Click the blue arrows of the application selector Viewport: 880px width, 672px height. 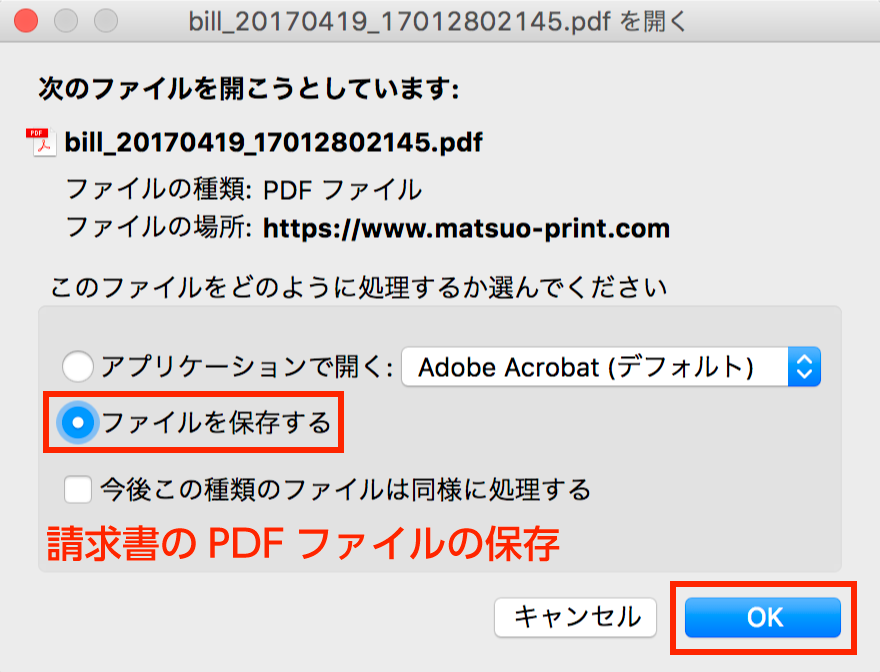(804, 367)
